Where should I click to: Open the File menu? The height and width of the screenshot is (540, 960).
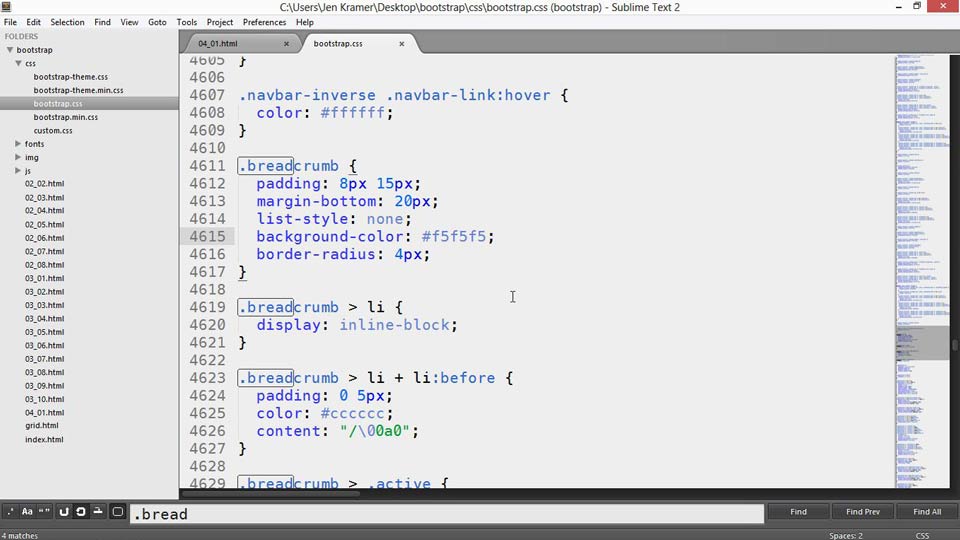[10, 22]
